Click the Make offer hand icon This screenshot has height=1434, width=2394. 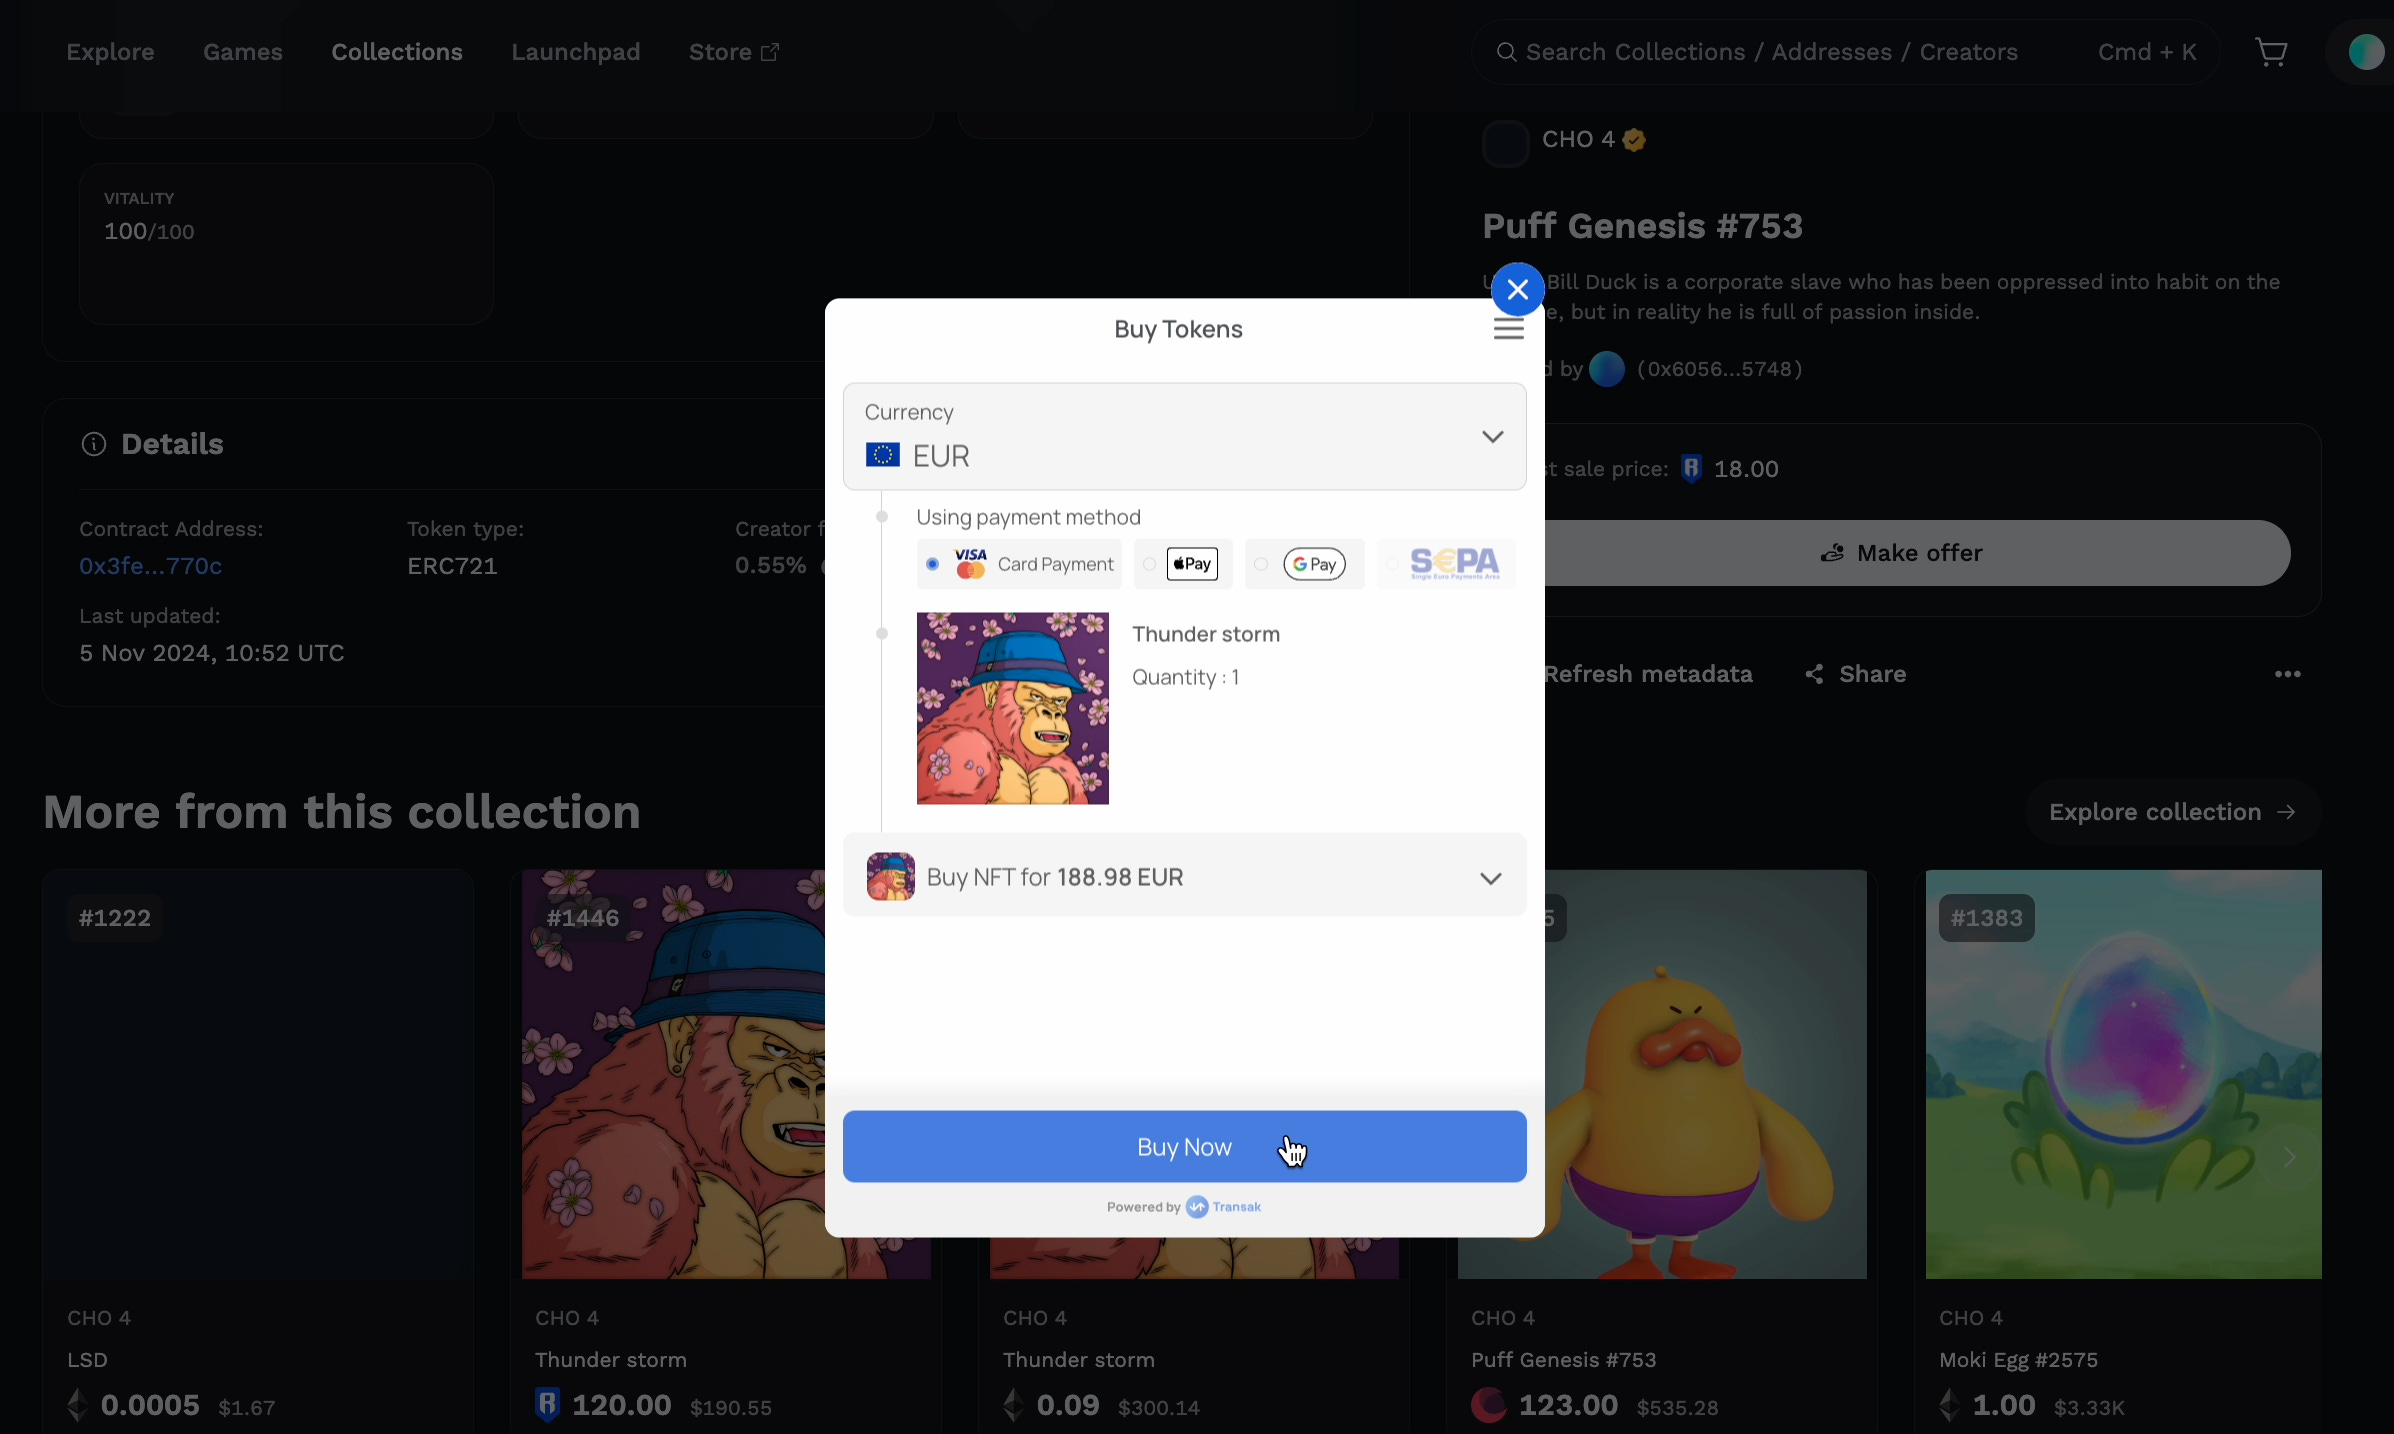tap(1832, 553)
